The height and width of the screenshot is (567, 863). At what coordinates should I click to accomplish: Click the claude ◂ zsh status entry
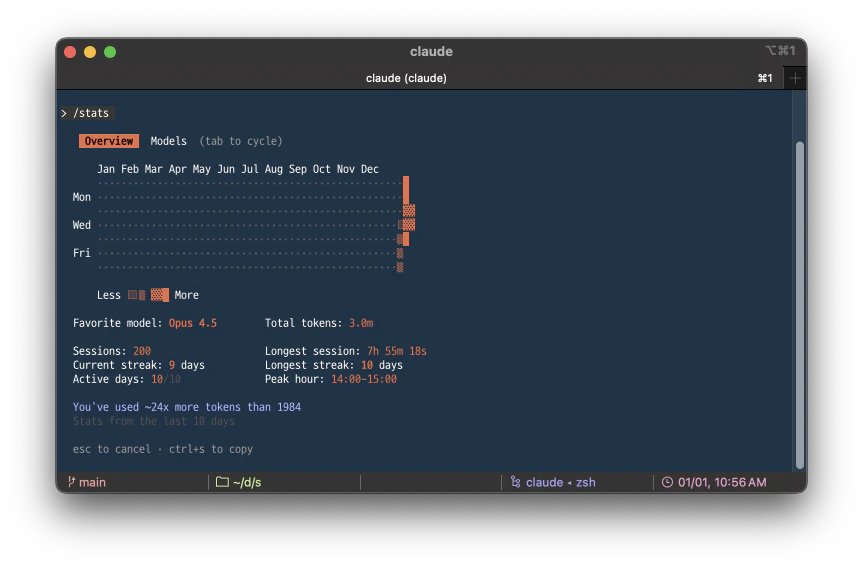[560, 482]
